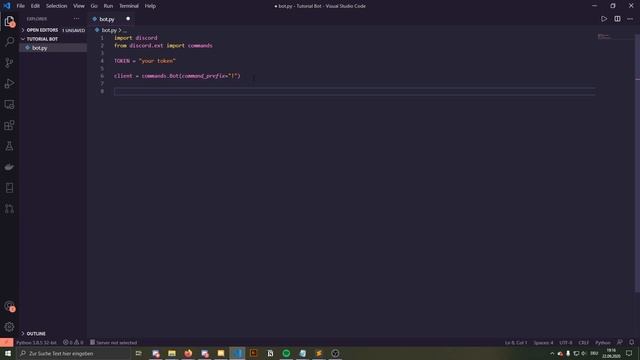Image resolution: width=640 pixels, height=360 pixels.
Task: Click the bot.py breadcrumb item
Action: tap(109, 30)
